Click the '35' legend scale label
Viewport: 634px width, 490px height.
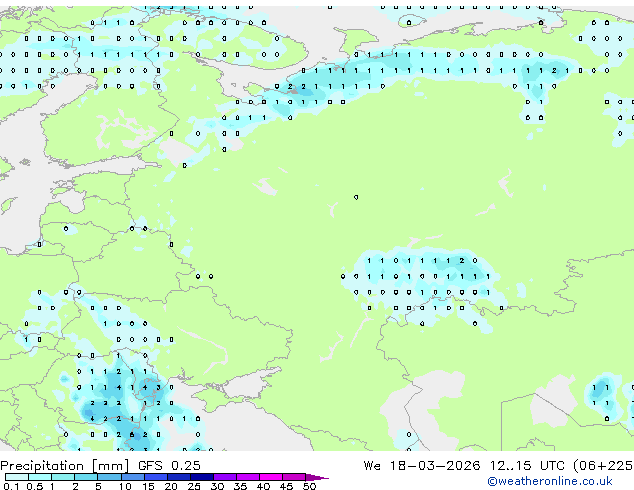[x=240, y=486]
